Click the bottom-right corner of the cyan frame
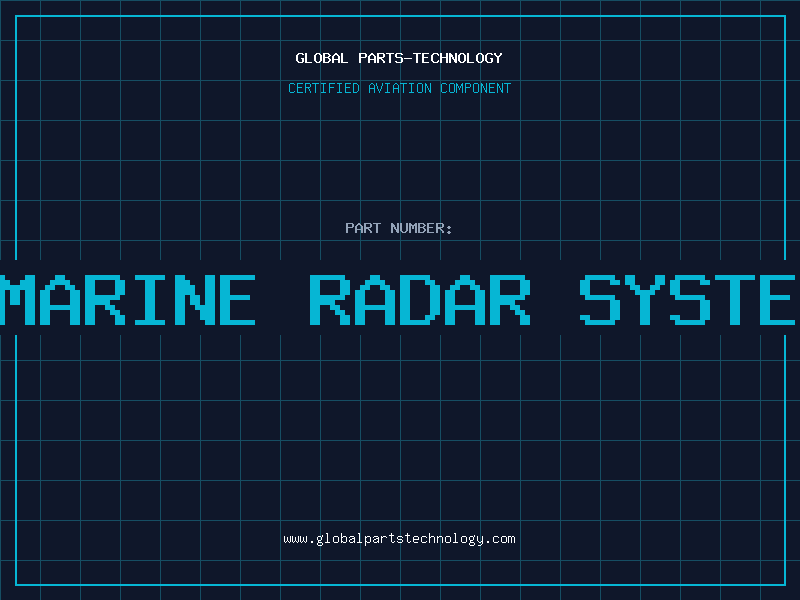The image size is (800, 600). pyautogui.click(x=784, y=584)
